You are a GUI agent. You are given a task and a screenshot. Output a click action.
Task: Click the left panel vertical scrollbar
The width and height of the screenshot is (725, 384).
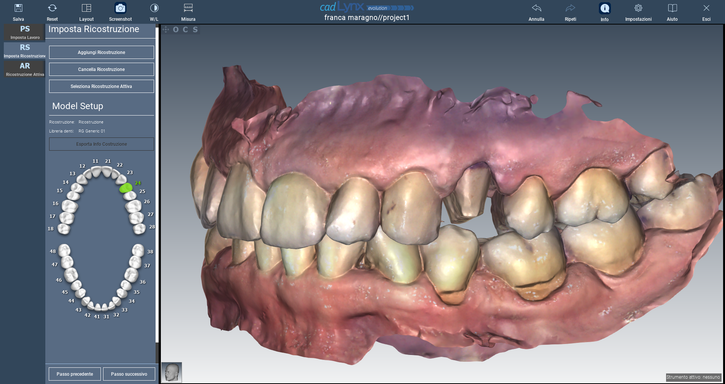click(x=158, y=185)
